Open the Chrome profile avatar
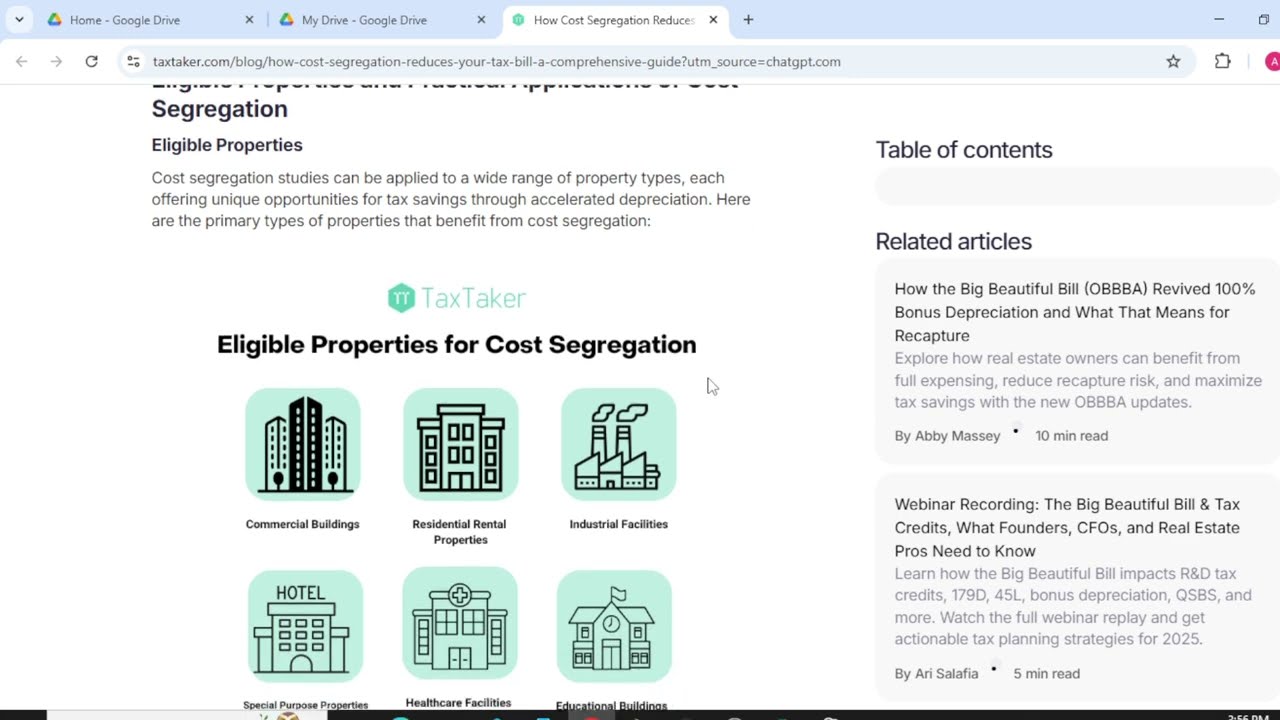Screen dimensions: 1280x720 pos(1272,62)
